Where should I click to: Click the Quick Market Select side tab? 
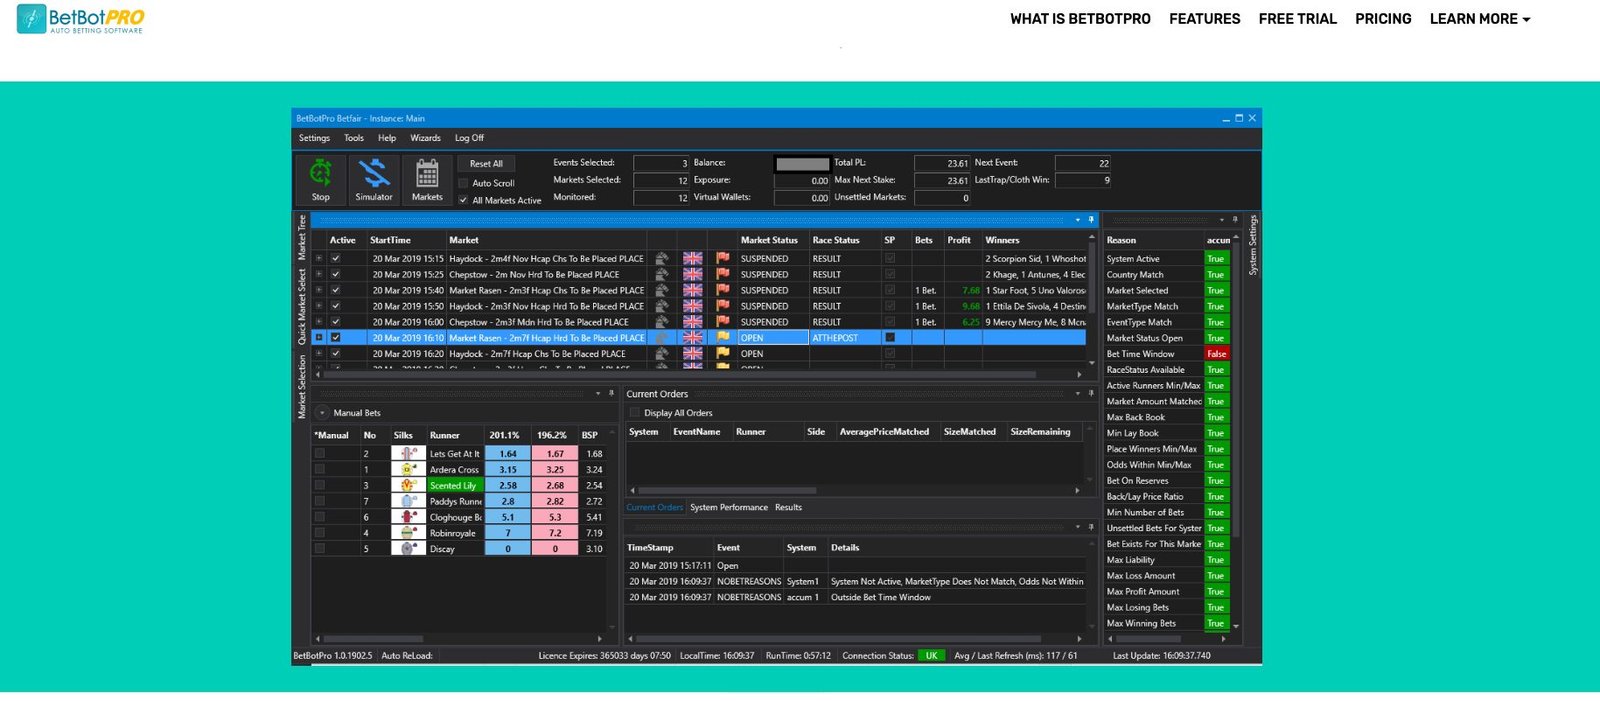click(x=301, y=307)
